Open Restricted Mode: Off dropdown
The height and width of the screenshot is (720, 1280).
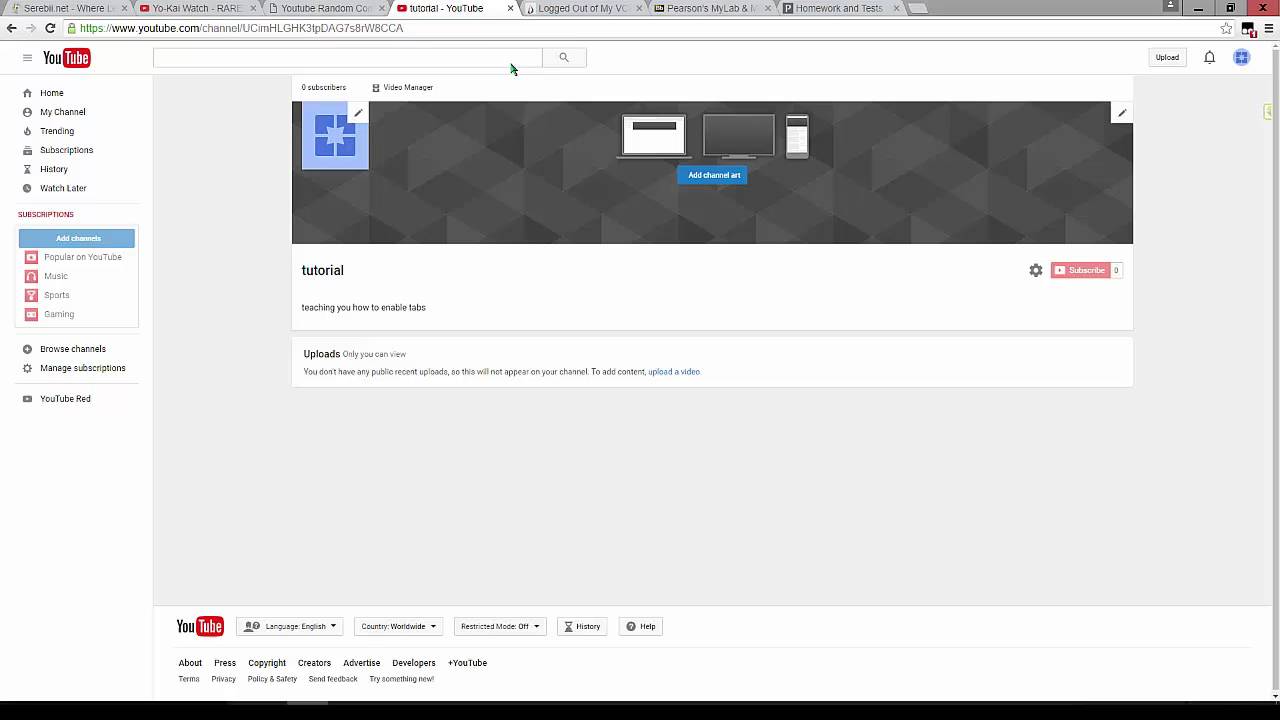tap(500, 626)
